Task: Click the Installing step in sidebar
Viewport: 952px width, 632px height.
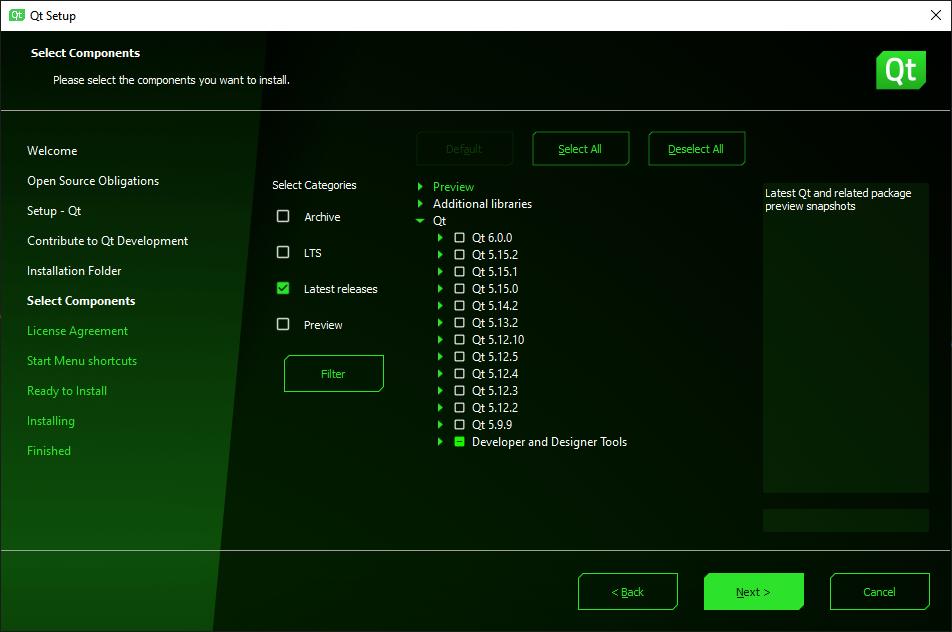Action: pyautogui.click(x=51, y=421)
